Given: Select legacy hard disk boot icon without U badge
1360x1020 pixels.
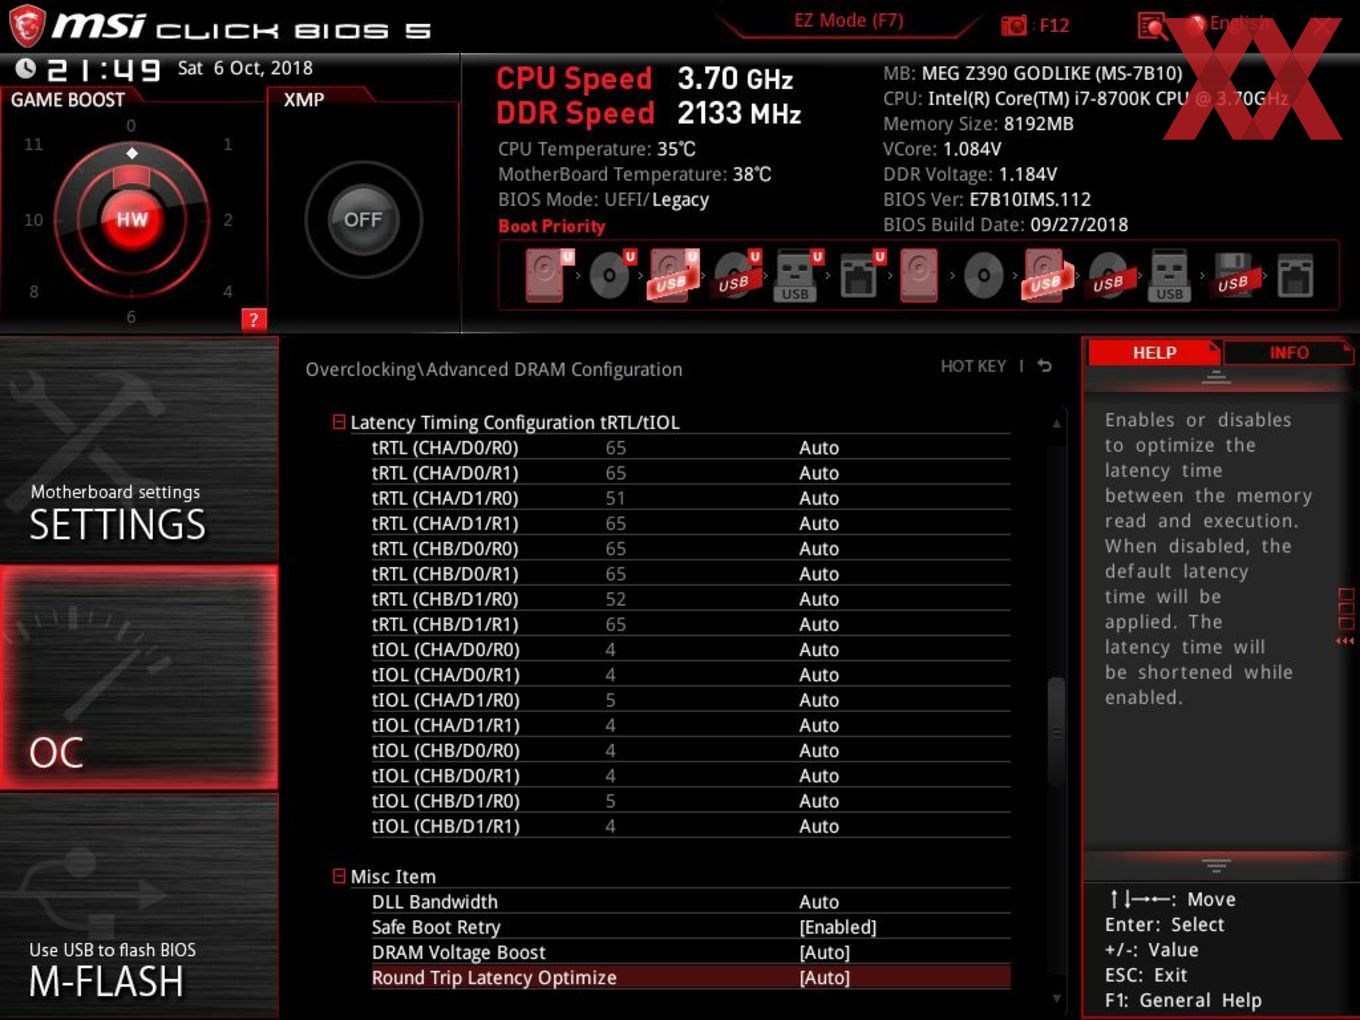Looking at the screenshot, I should point(919,275).
